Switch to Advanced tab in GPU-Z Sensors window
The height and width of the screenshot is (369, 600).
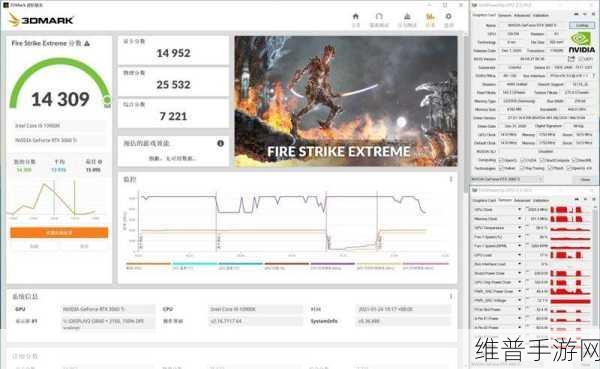(522, 200)
